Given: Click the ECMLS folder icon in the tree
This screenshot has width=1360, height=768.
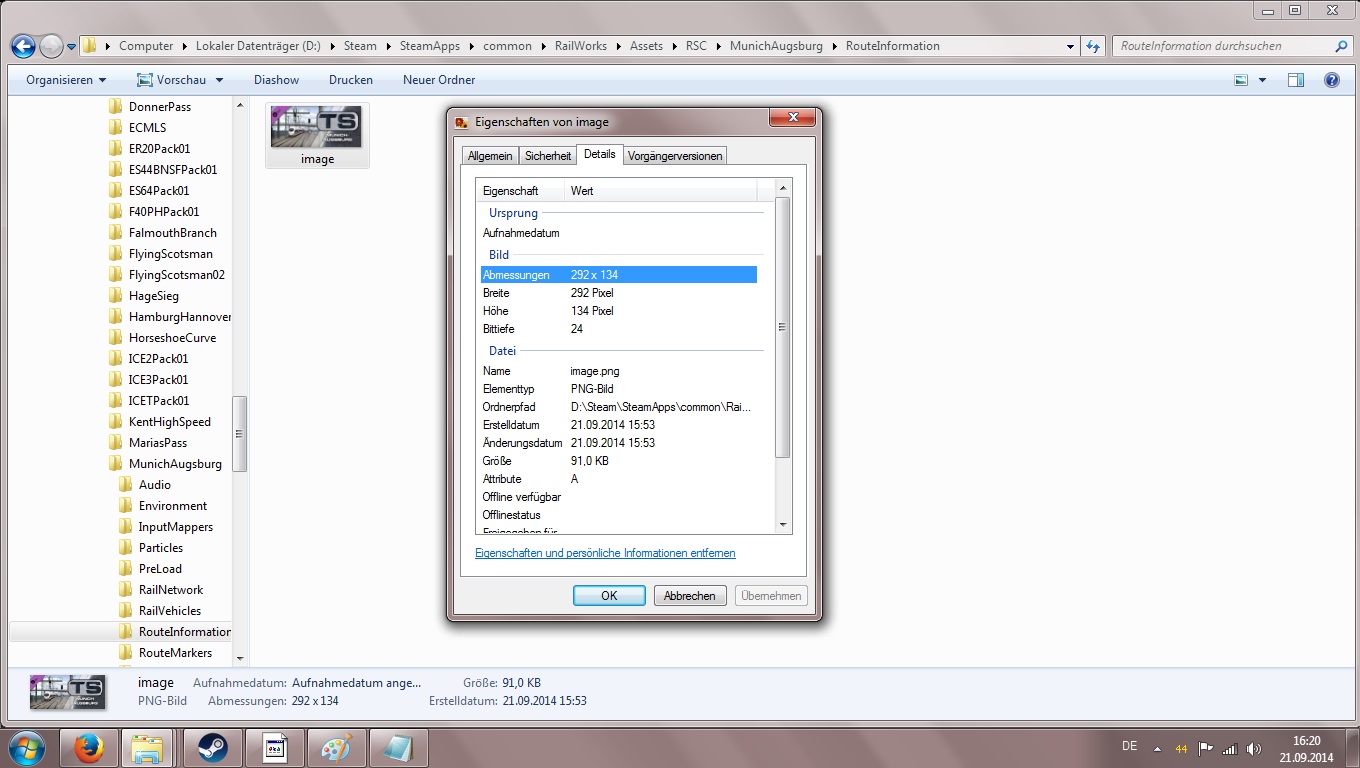Looking at the screenshot, I should point(116,128).
